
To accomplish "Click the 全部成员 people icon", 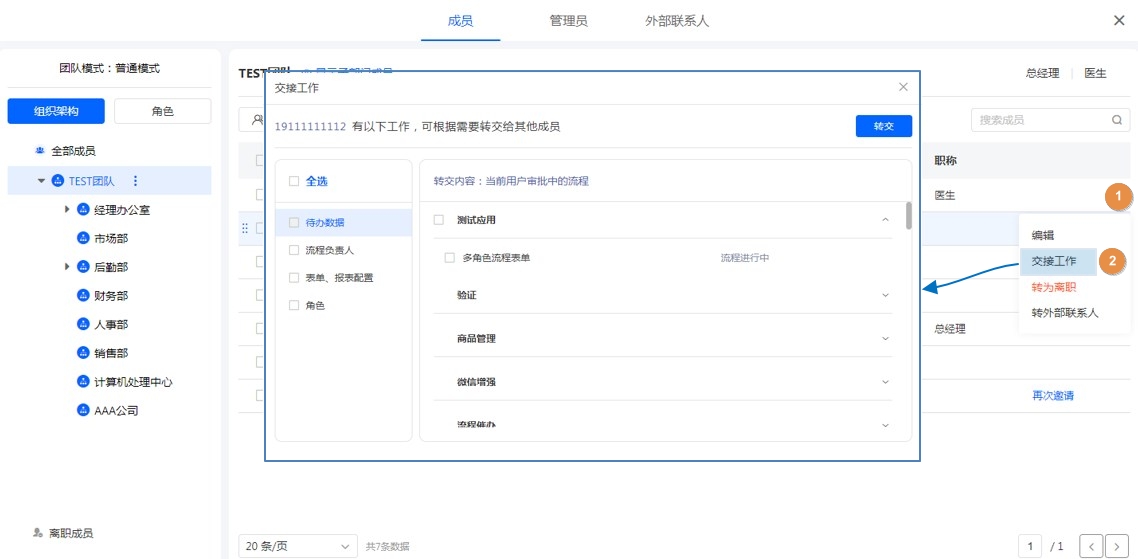I will 40,151.
